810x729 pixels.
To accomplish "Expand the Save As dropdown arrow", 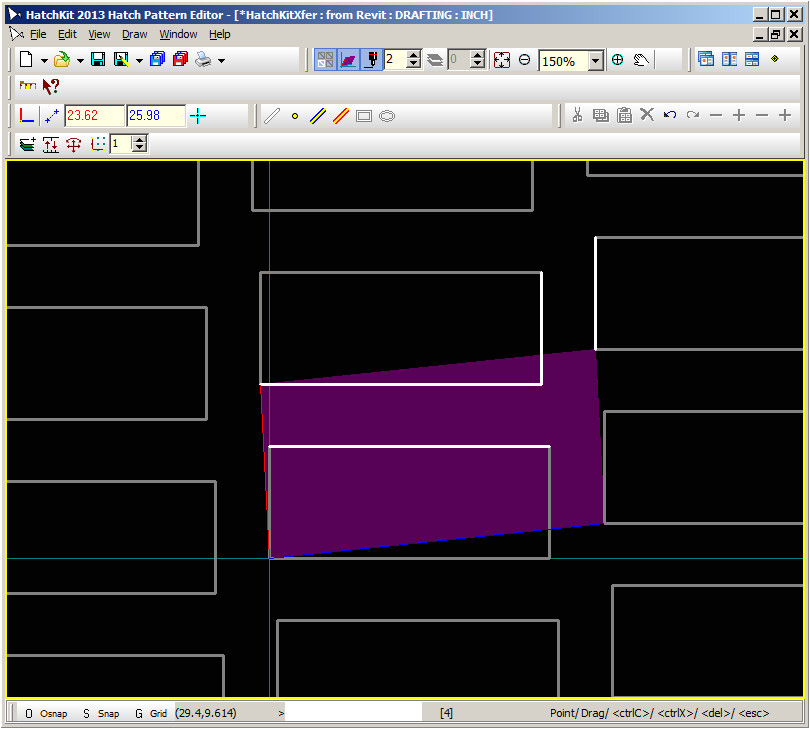I will (x=139, y=61).
